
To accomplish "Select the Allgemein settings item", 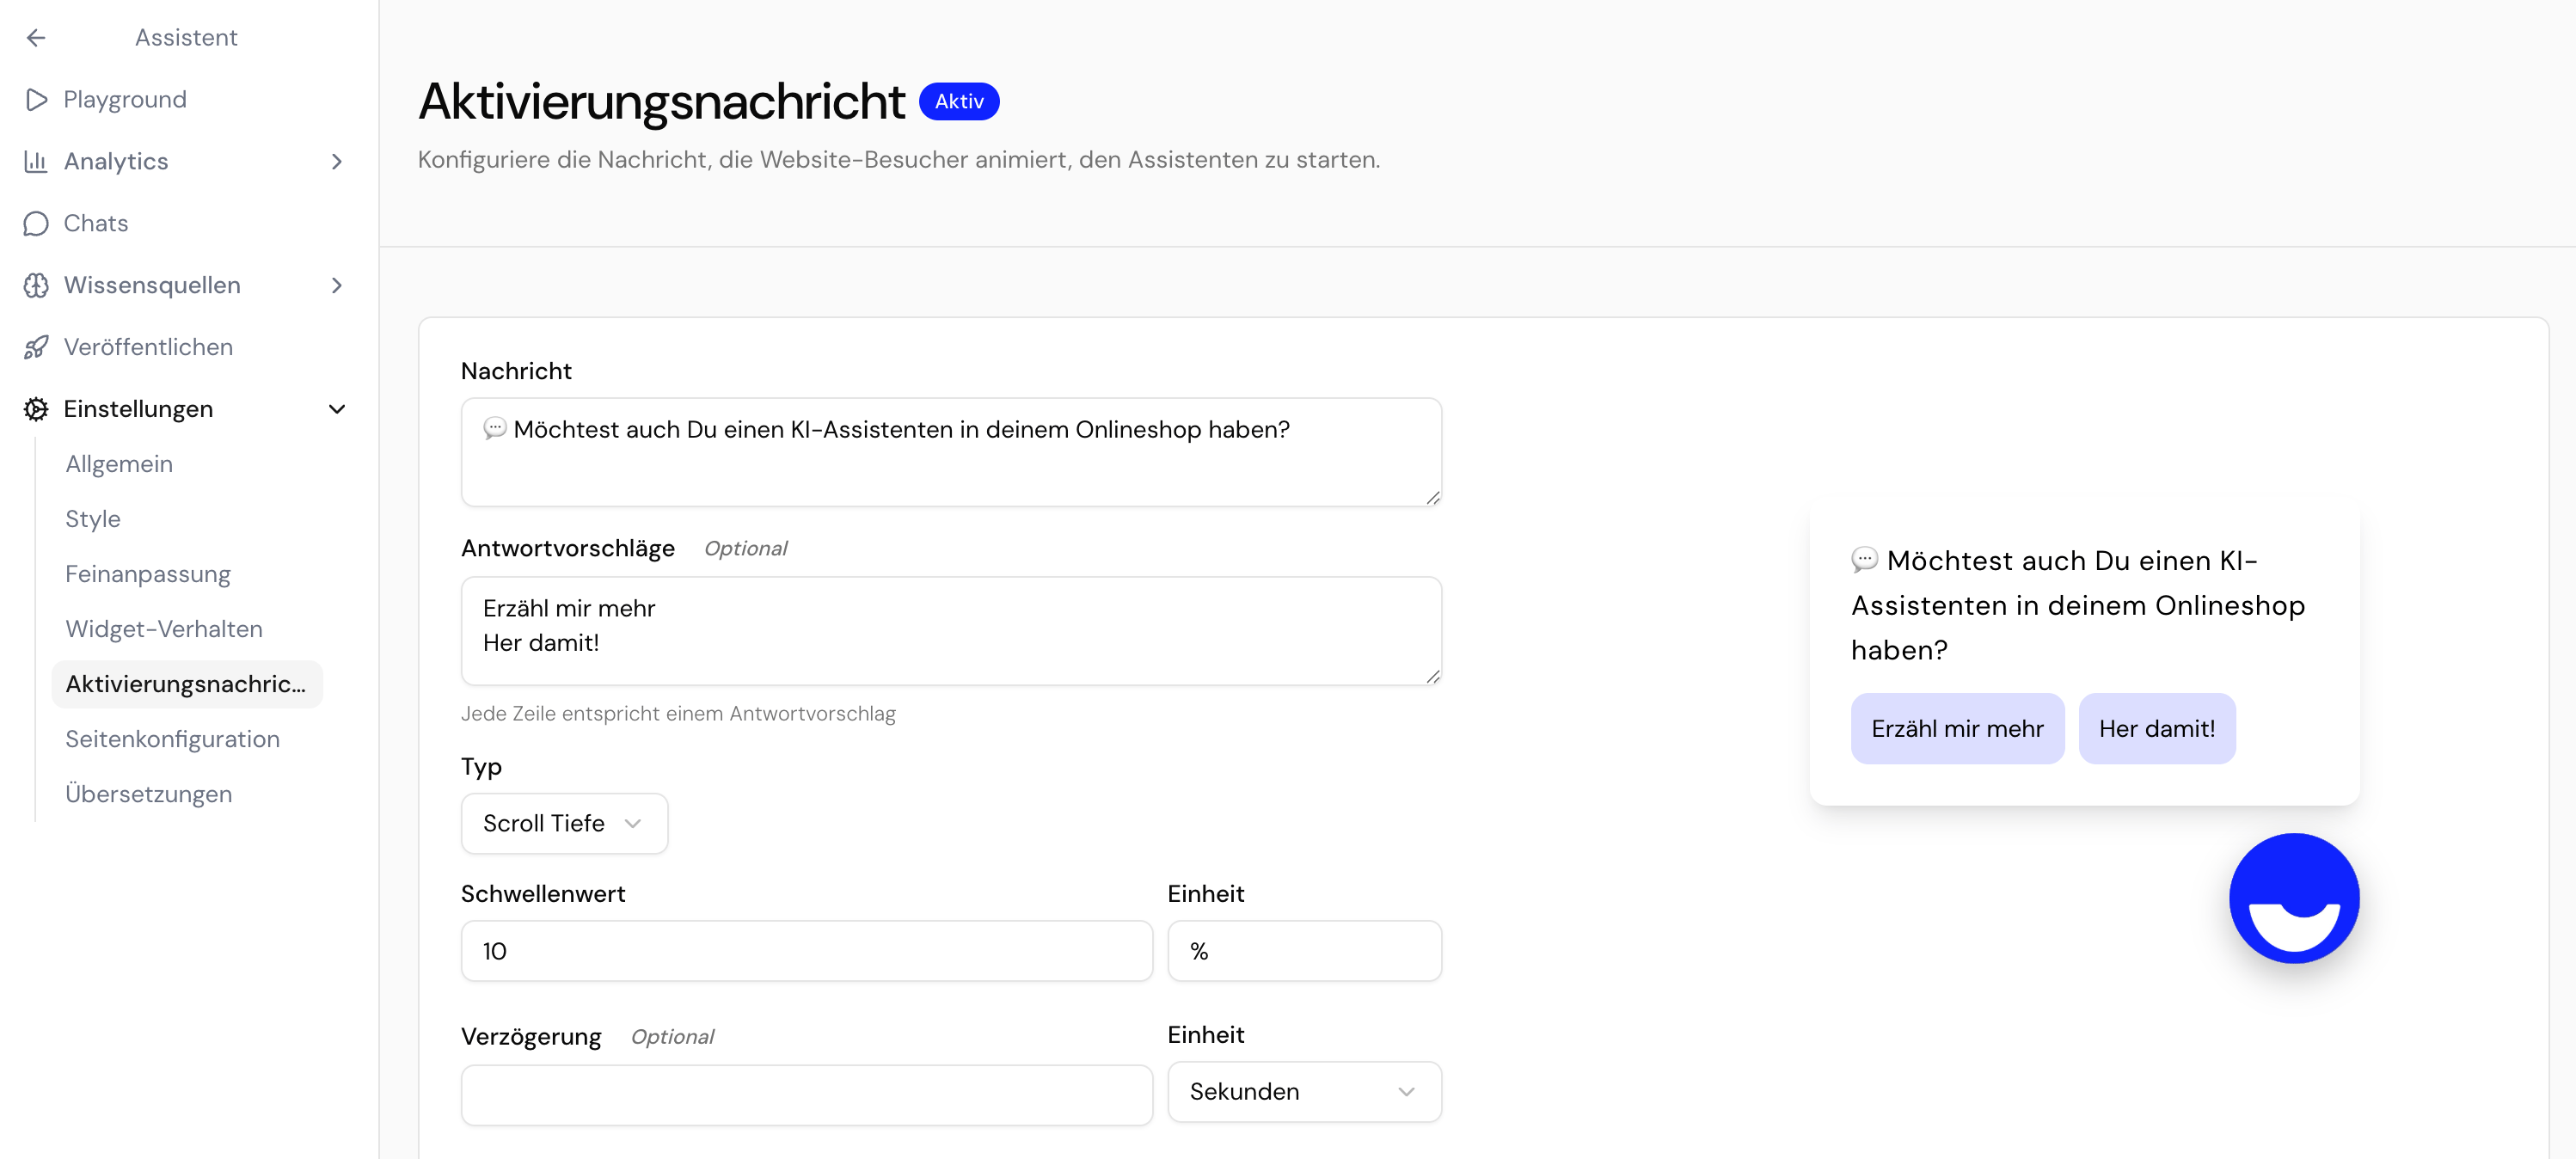I will [x=119, y=464].
